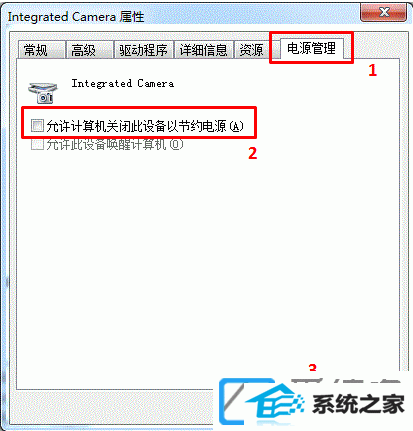The height and width of the screenshot is (431, 413).
Task: Click the red number 2 annotation
Action: pyautogui.click(x=253, y=153)
